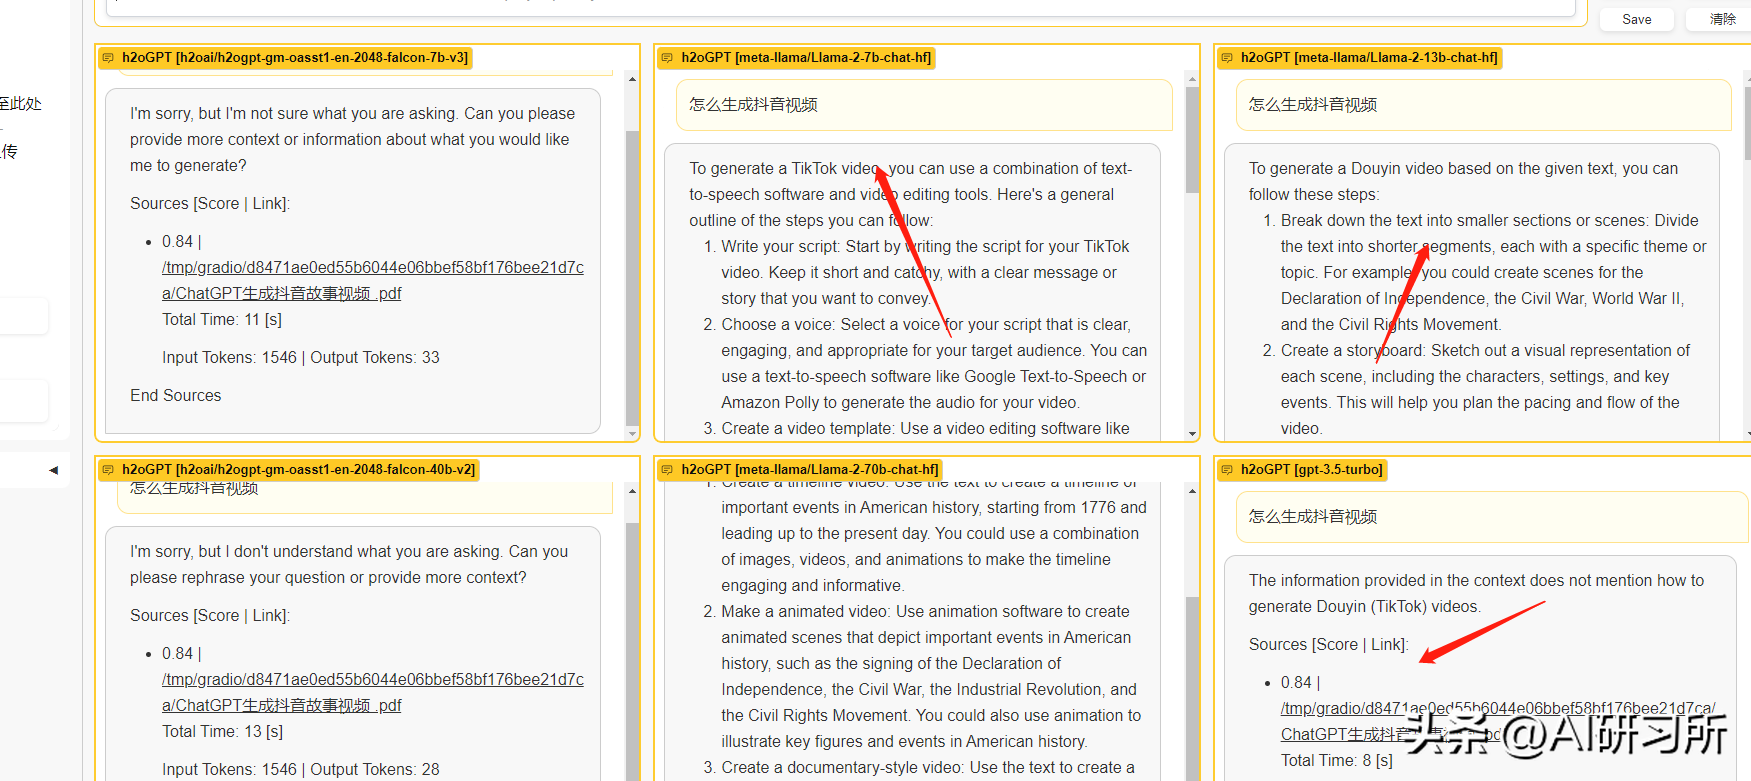
Task: Click scrollbar thumb in Llama-2-7b chat panel
Action: coord(1192,139)
